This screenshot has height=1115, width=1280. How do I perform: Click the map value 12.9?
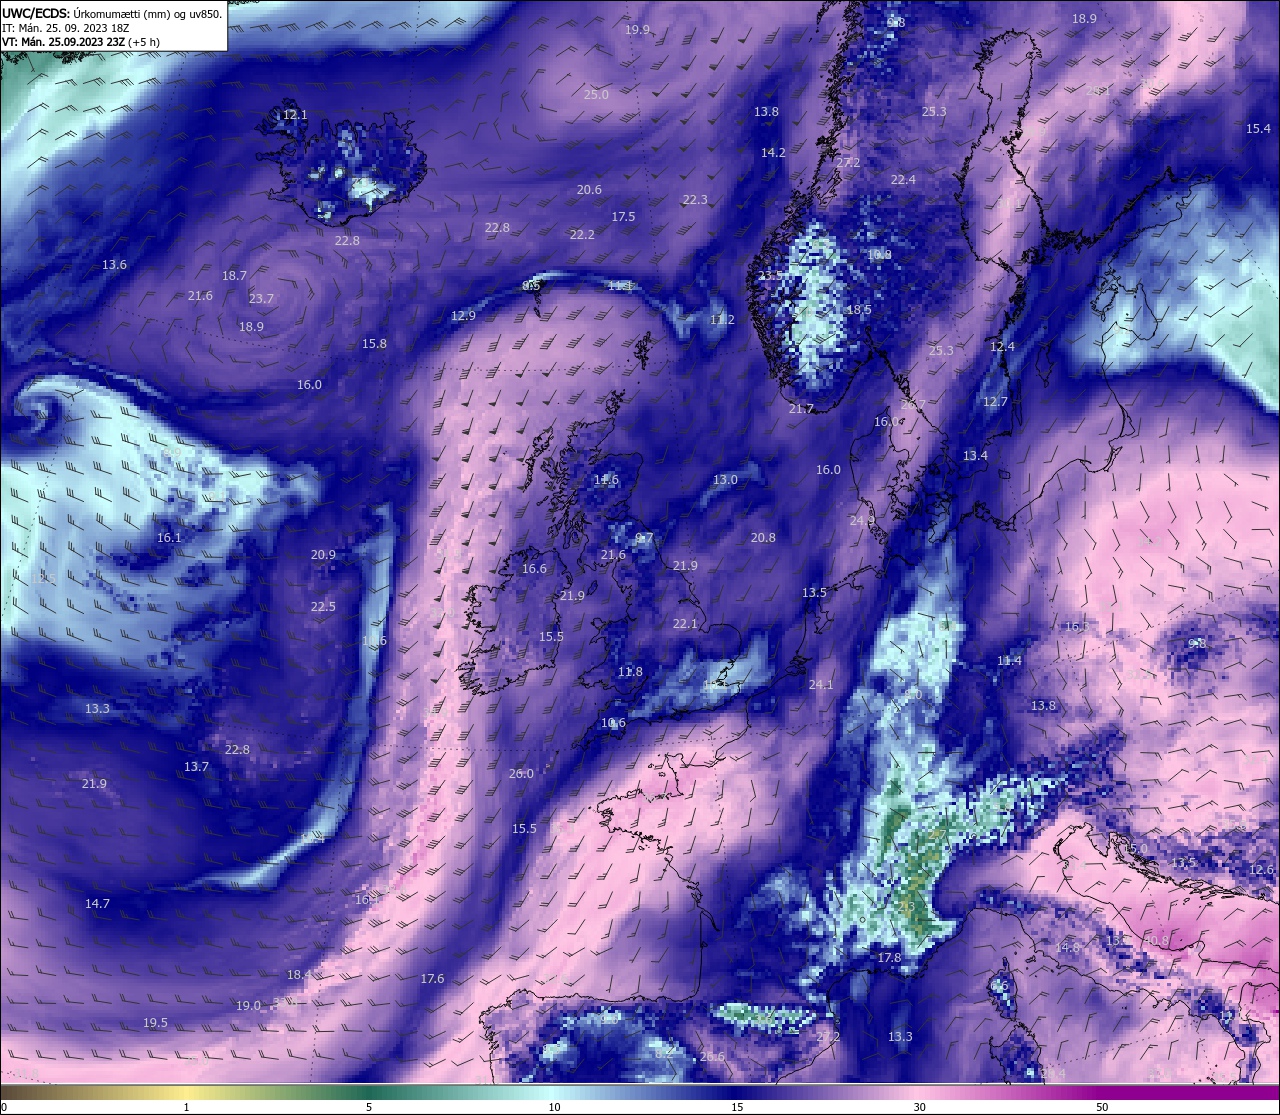pyautogui.click(x=463, y=315)
